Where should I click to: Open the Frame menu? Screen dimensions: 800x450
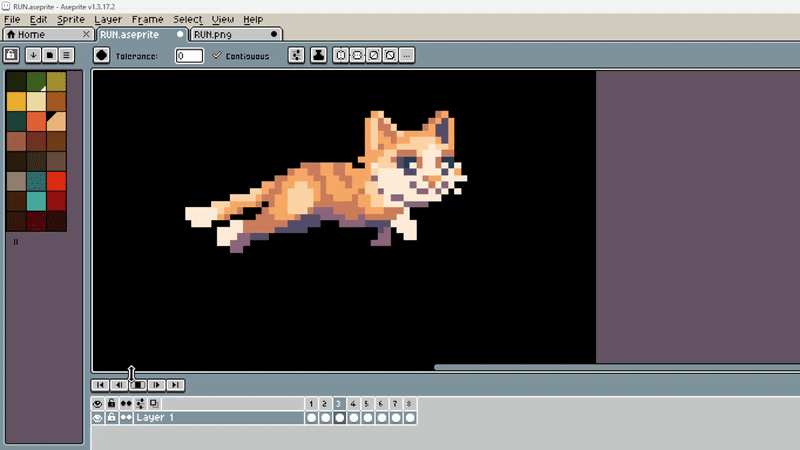pos(147,19)
